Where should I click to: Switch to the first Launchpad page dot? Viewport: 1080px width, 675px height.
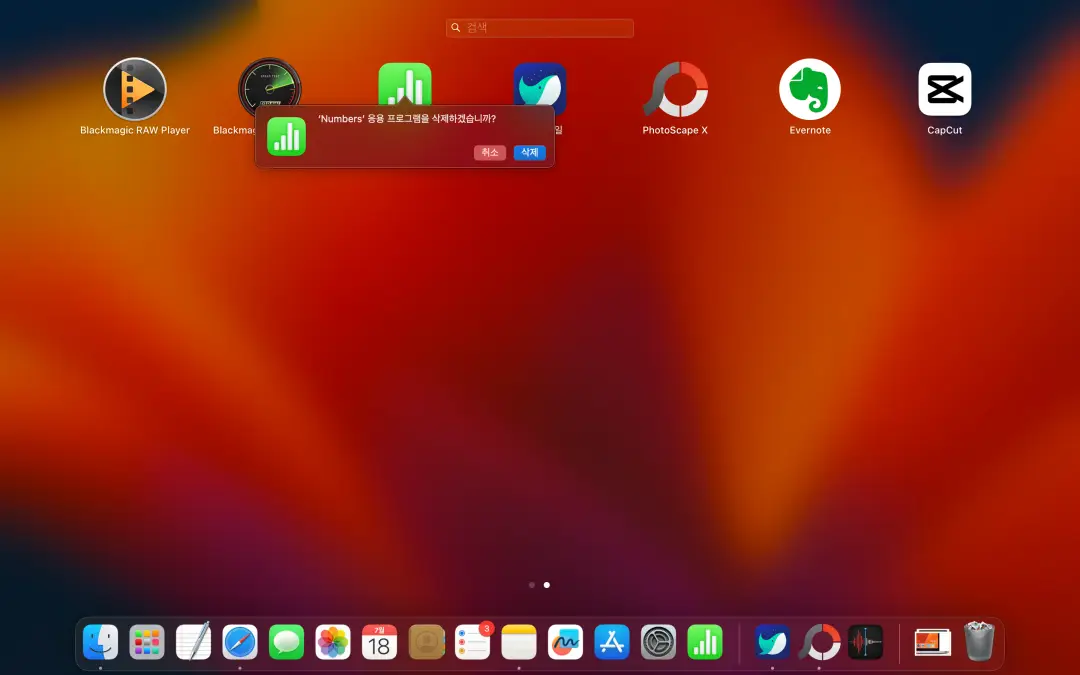point(532,585)
